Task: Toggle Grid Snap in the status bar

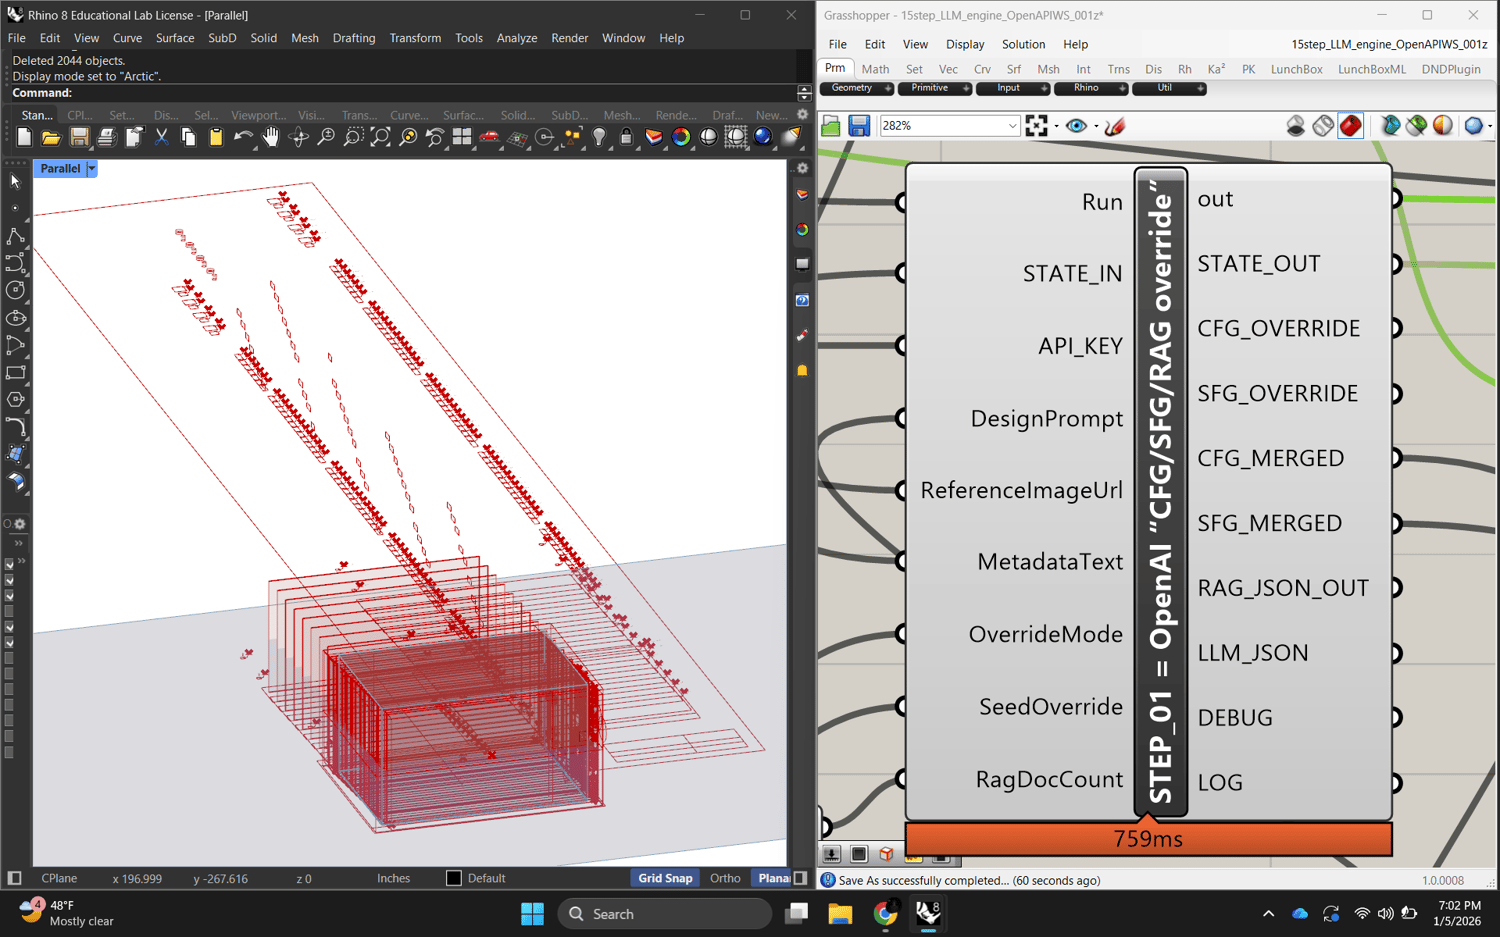Action: [x=665, y=878]
